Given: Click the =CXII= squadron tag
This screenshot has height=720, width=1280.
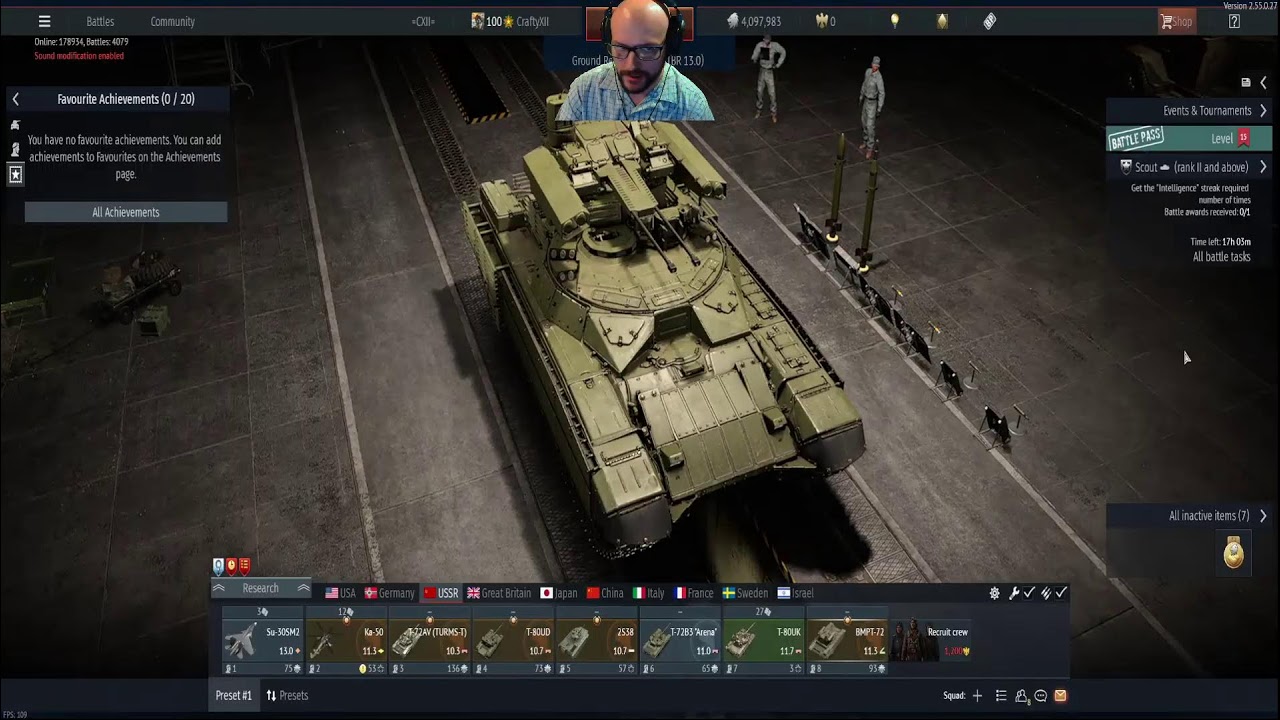Looking at the screenshot, I should (x=423, y=21).
